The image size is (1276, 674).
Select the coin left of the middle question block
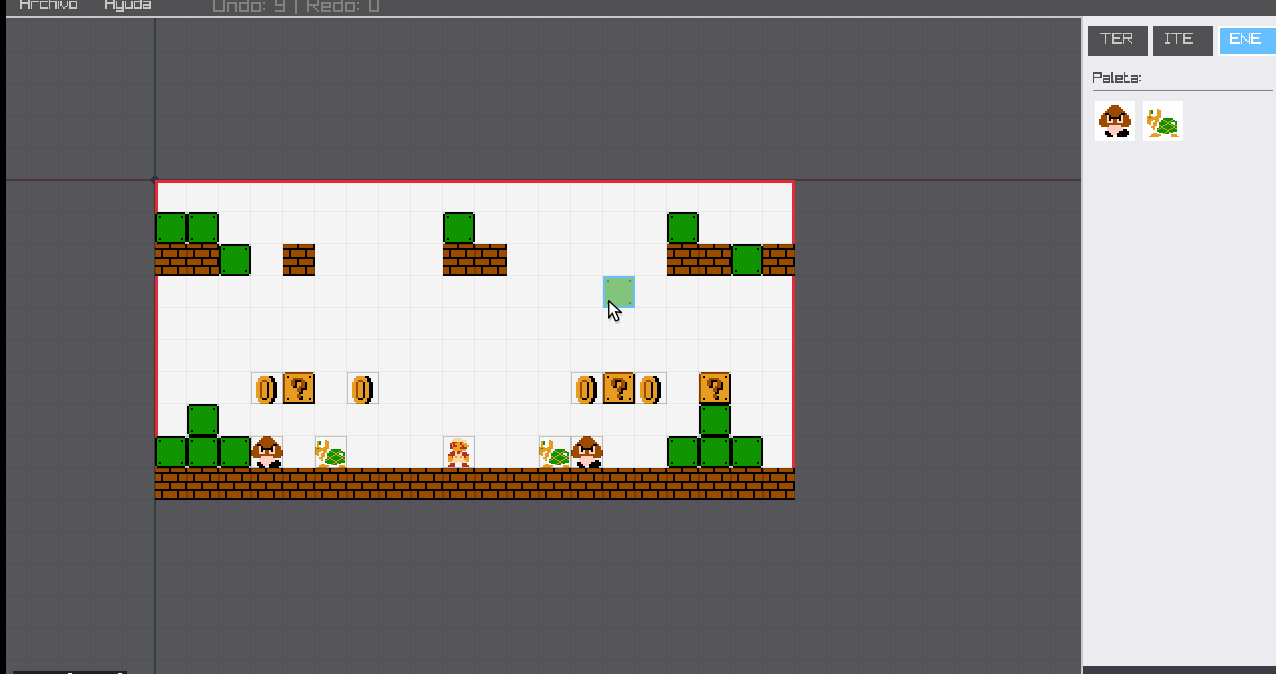(587, 388)
